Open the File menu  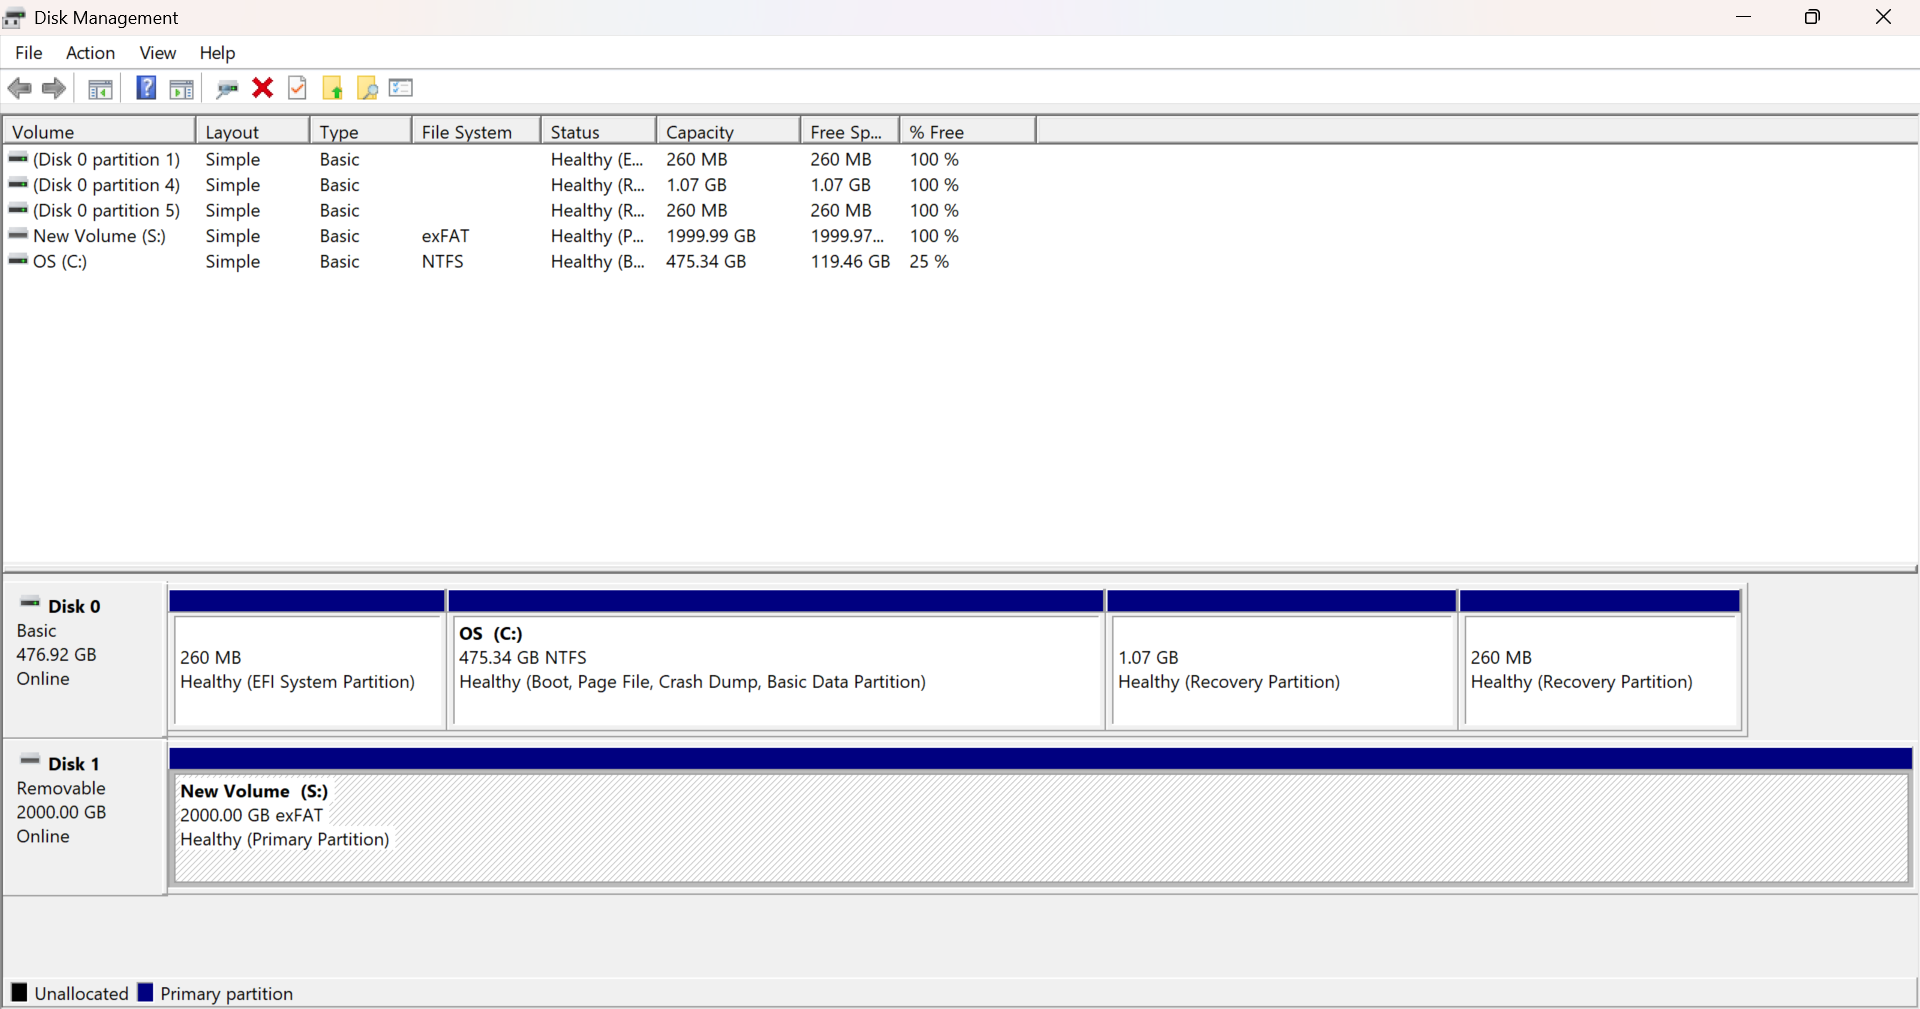pos(28,53)
